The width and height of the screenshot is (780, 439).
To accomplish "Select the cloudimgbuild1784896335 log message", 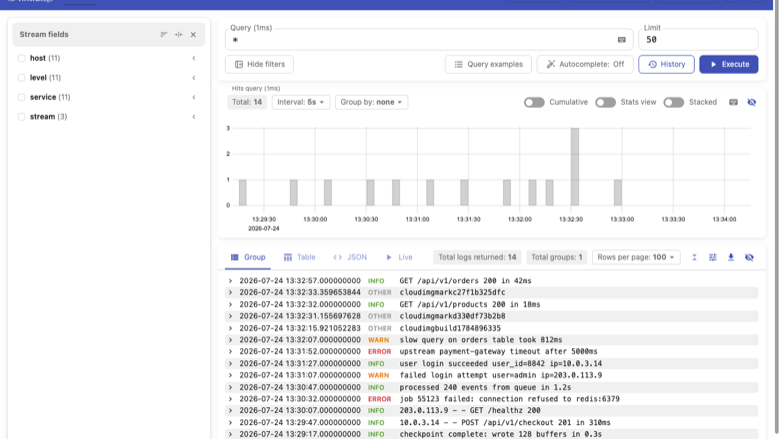I will click(x=450, y=328).
